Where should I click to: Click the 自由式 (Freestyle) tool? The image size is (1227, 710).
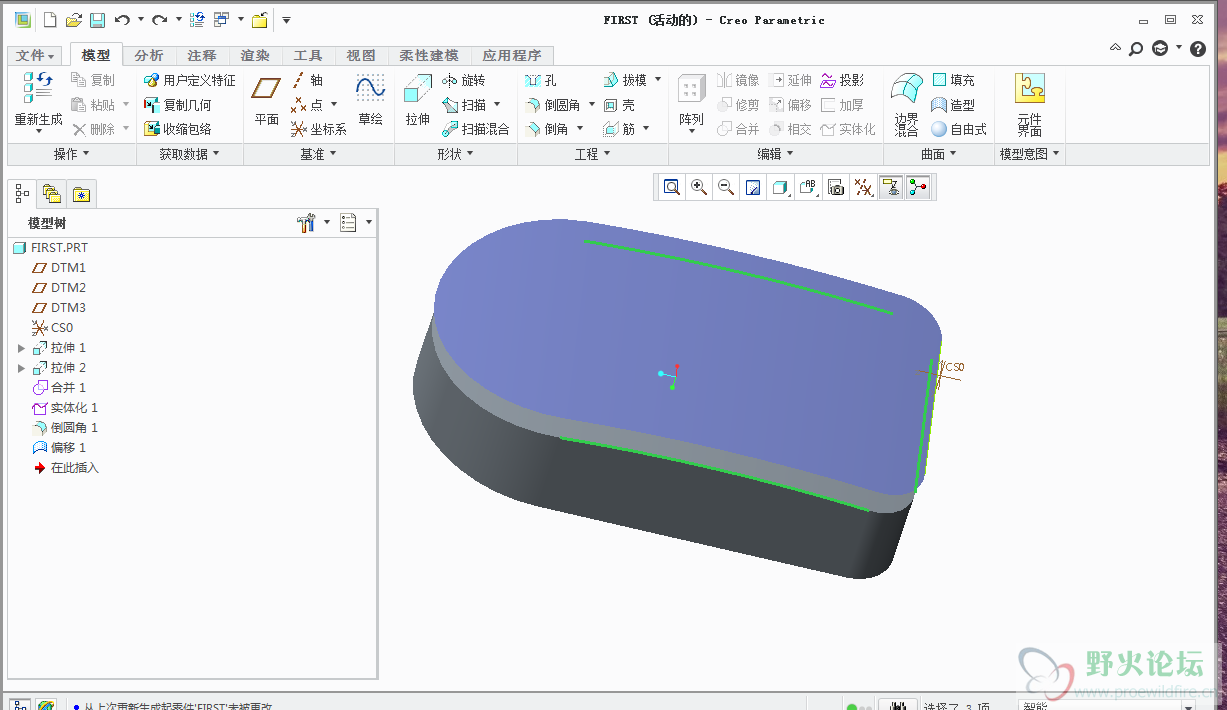(959, 129)
